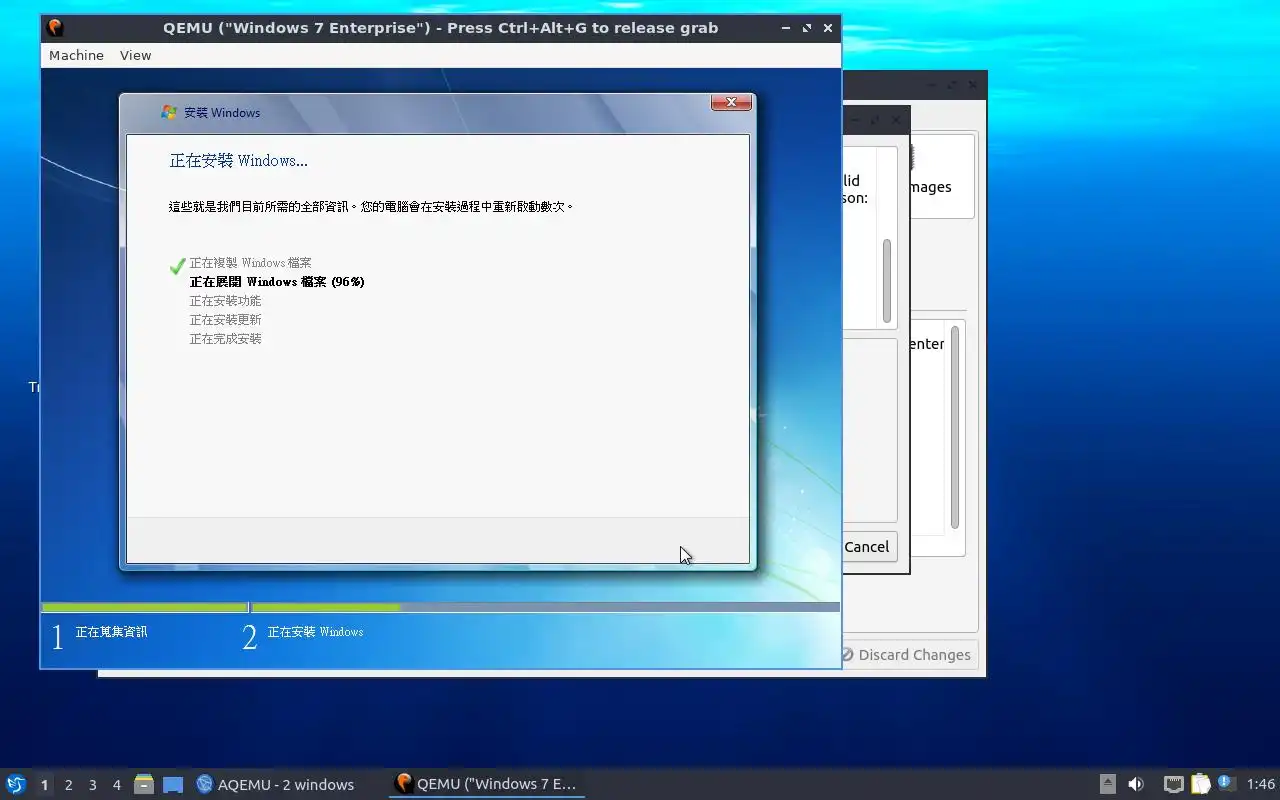Open the clipboard manager tray icon

[1200, 784]
